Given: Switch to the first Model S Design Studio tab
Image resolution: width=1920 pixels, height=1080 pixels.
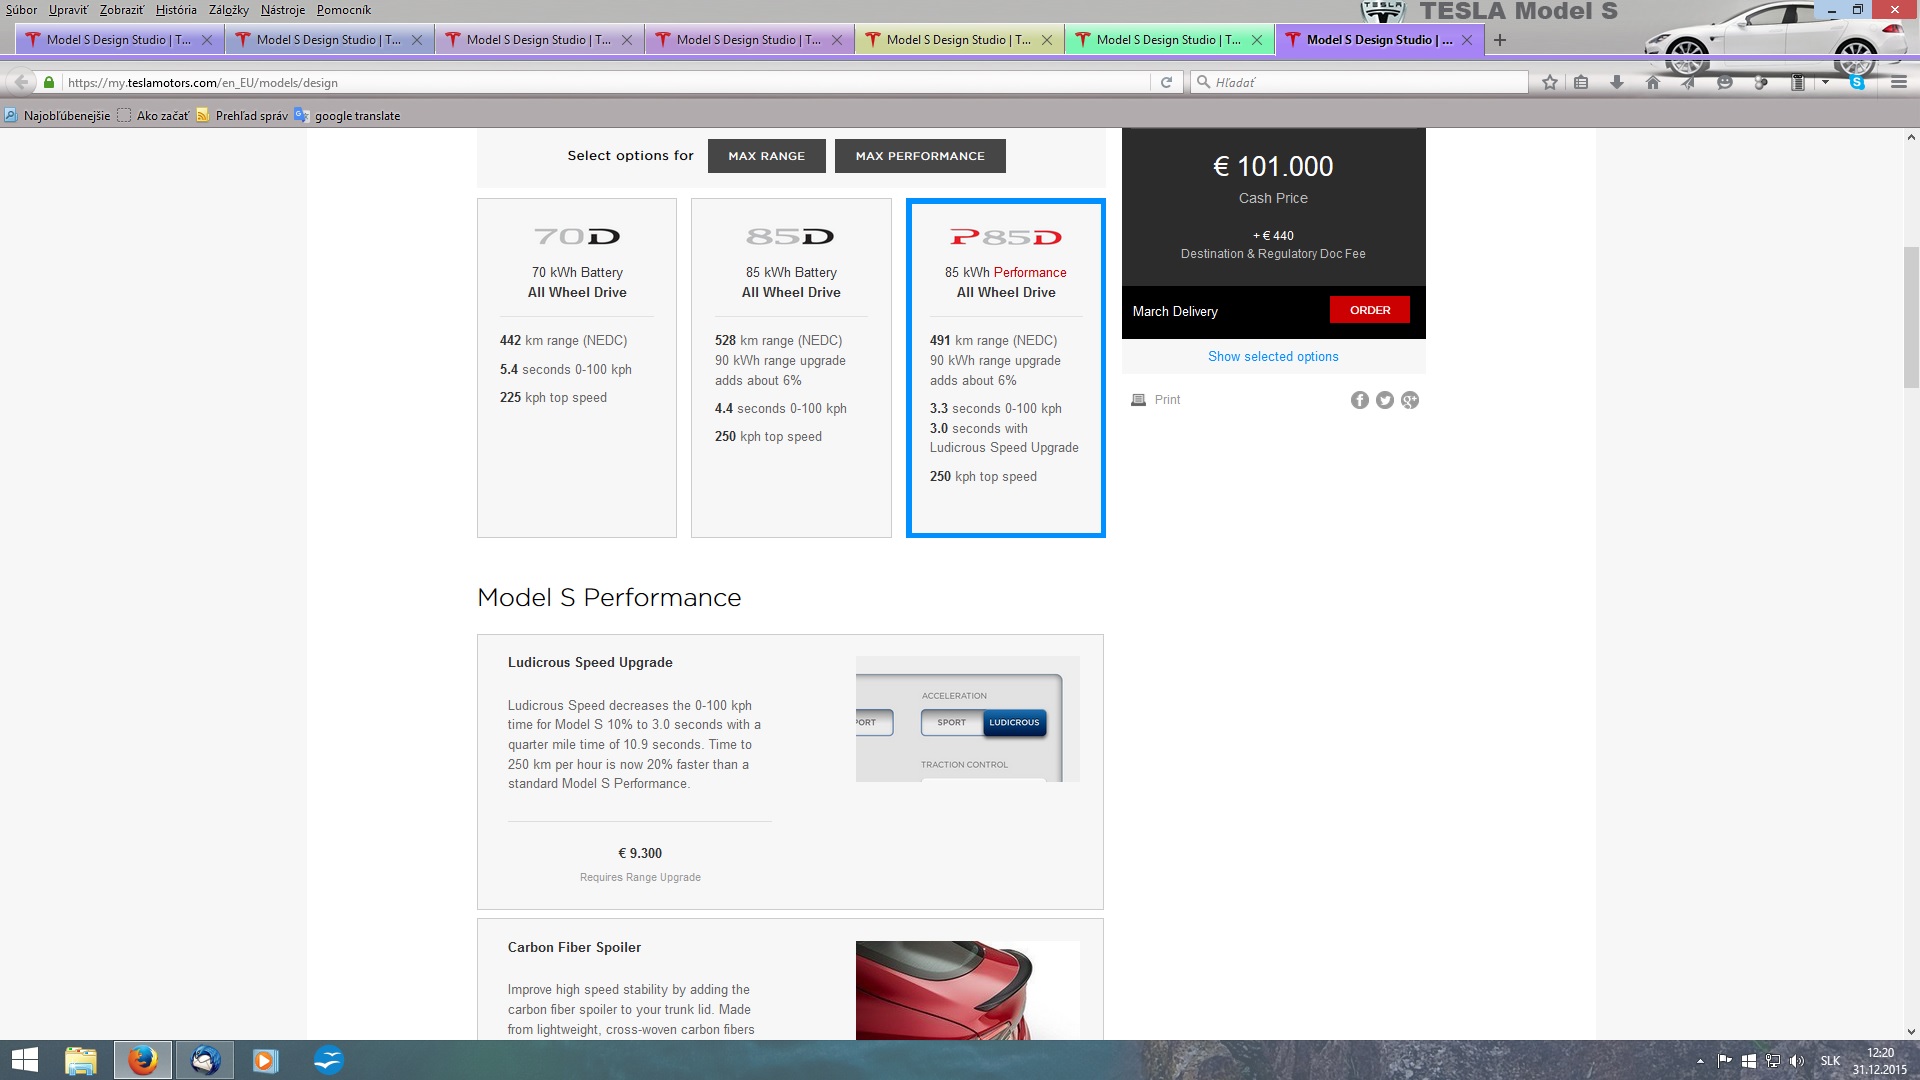Looking at the screenshot, I should [x=119, y=40].
